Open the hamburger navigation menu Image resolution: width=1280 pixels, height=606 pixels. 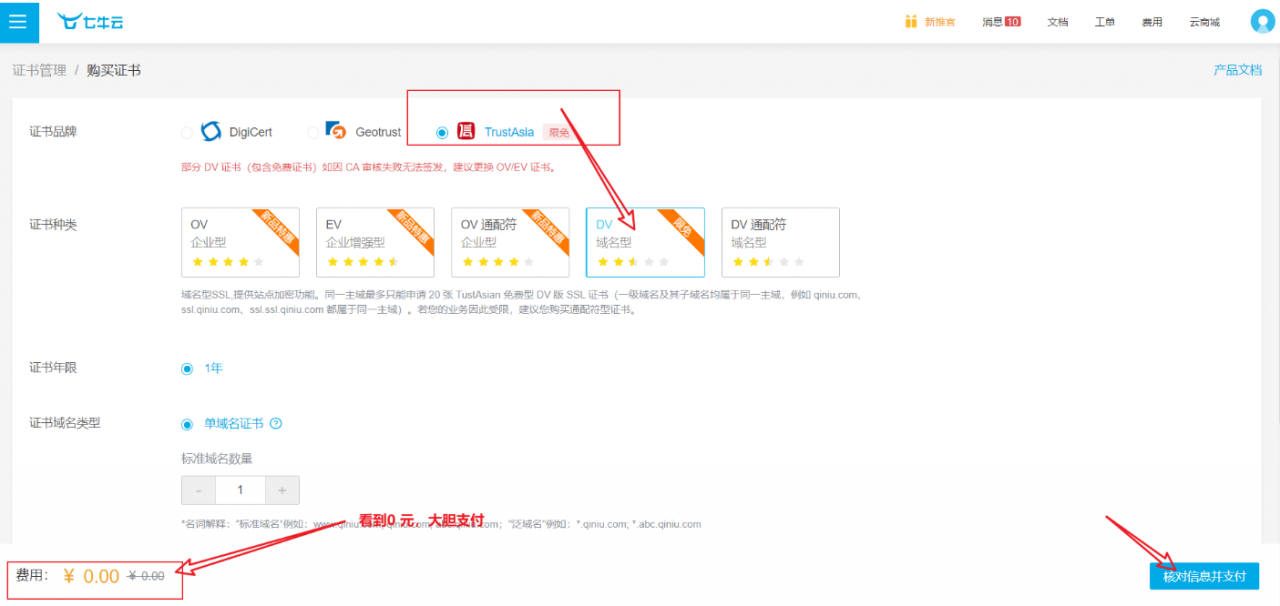point(19,21)
